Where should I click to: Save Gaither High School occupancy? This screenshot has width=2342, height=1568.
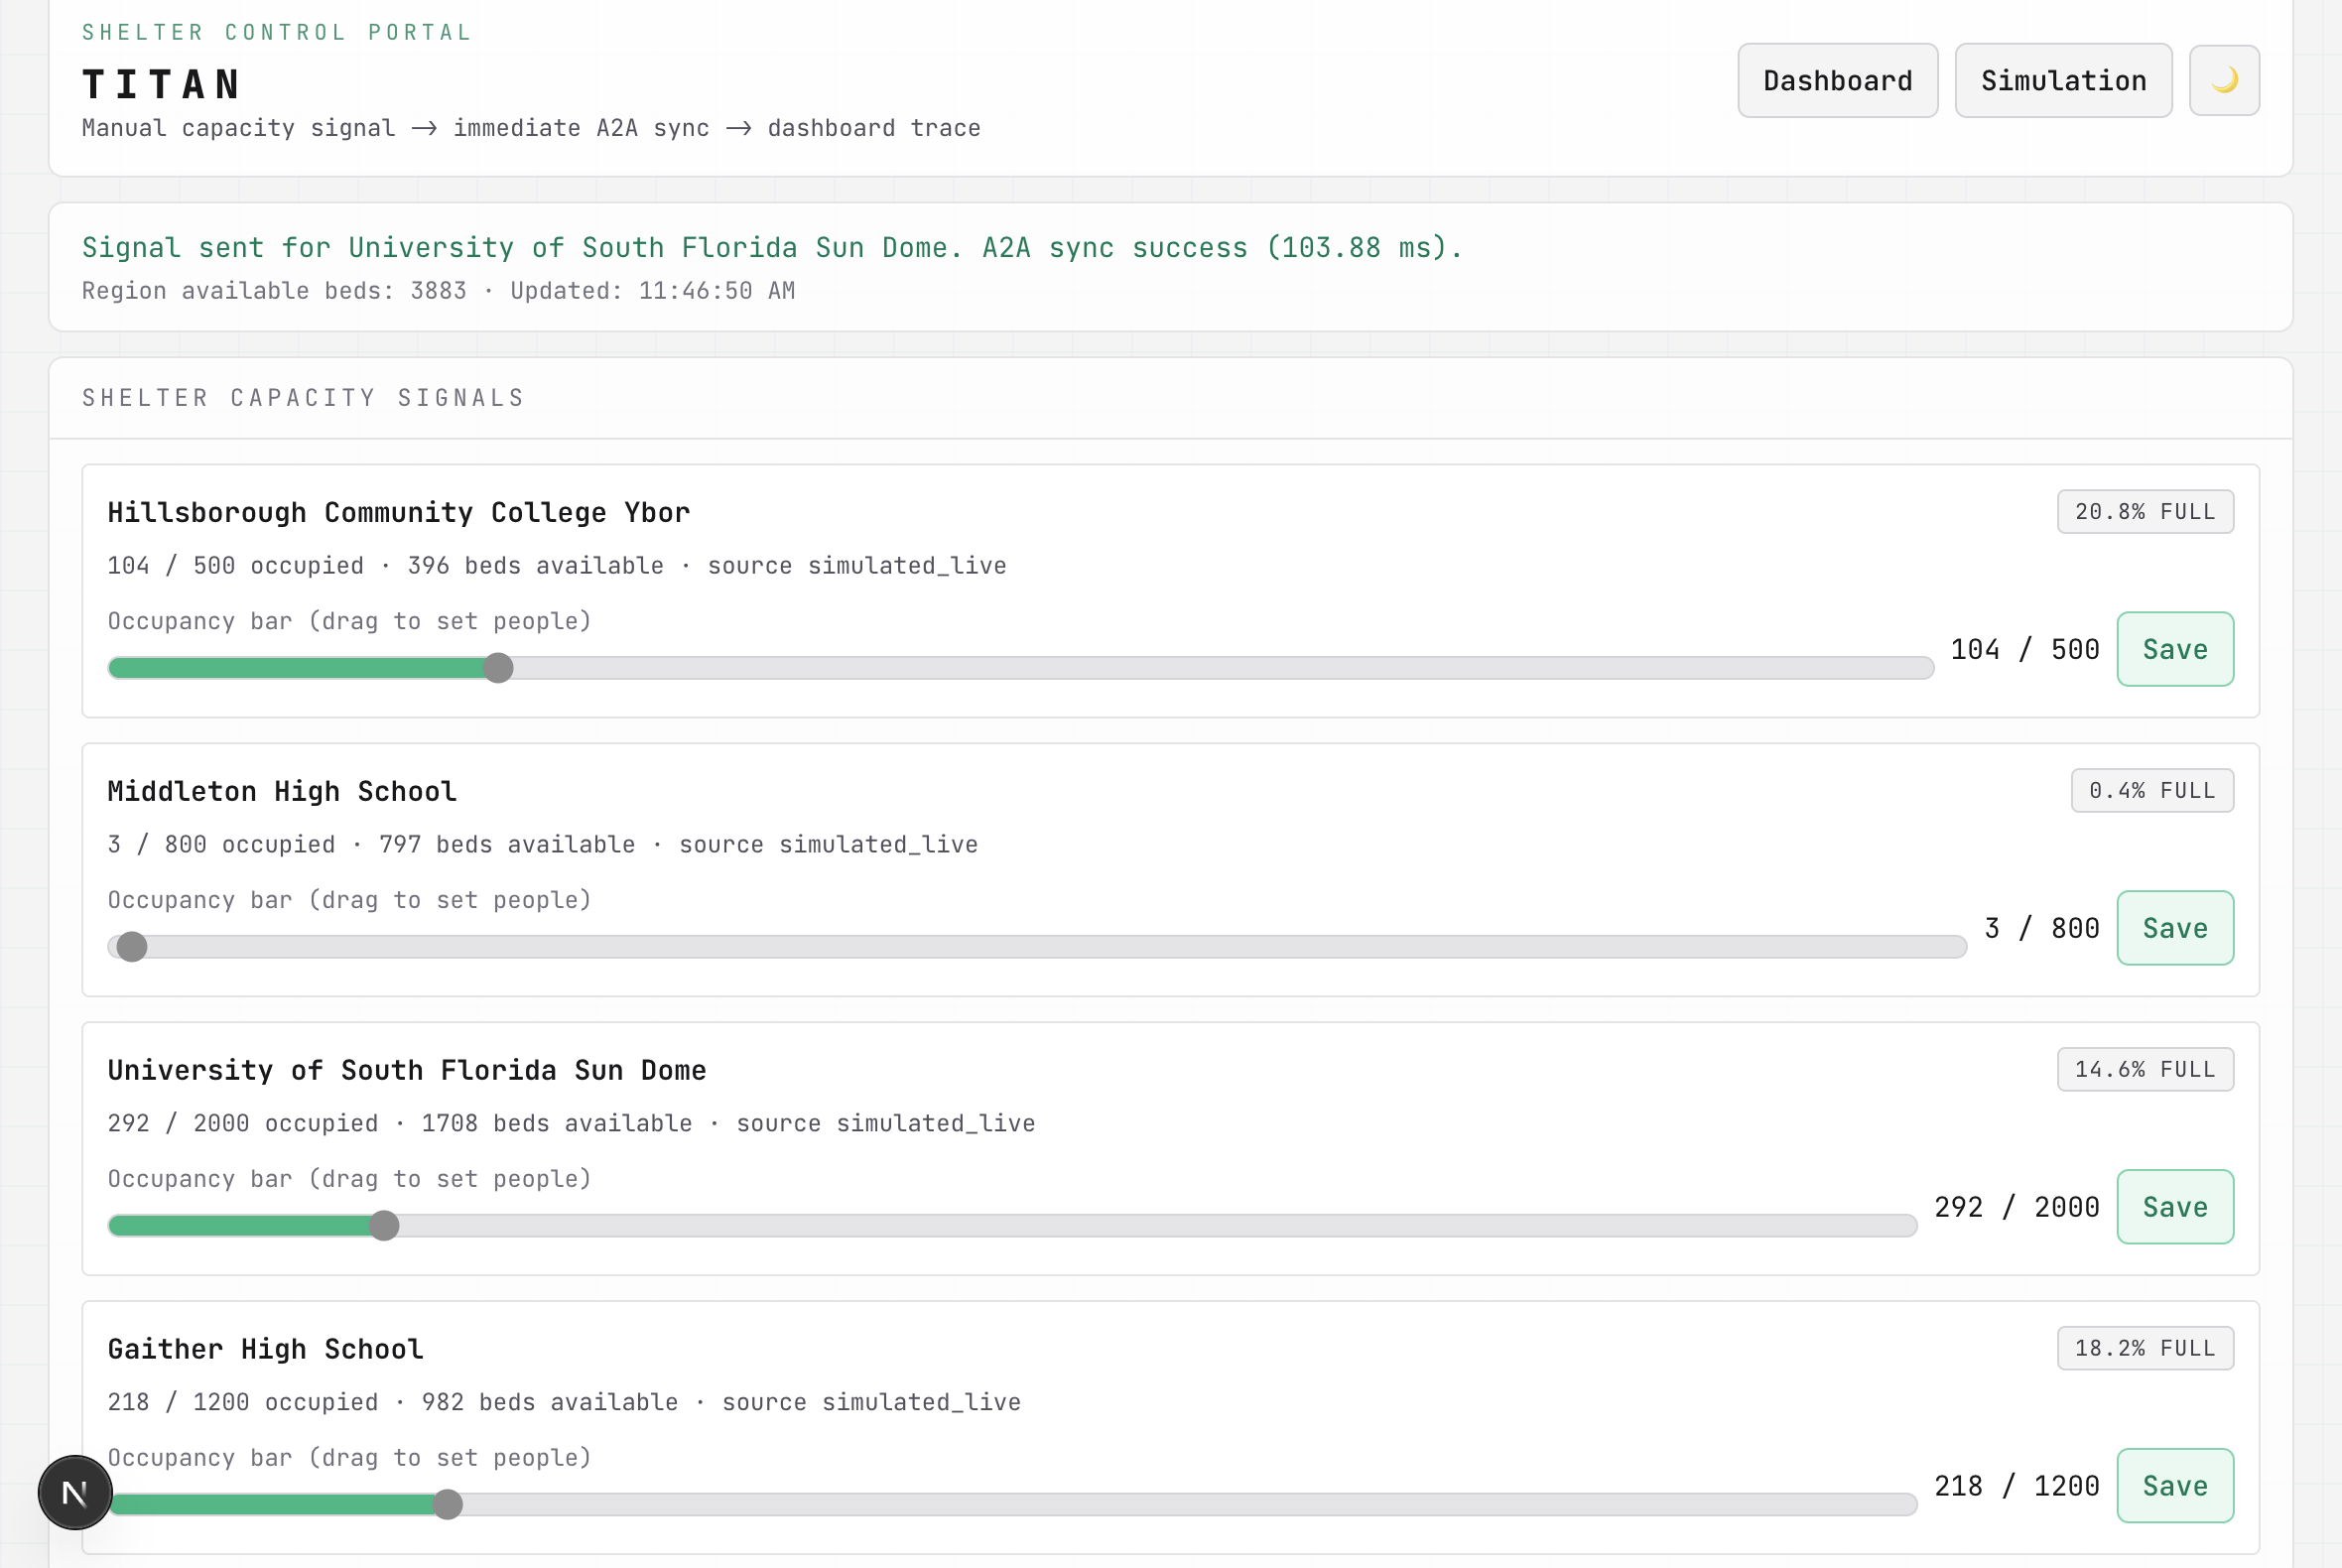click(2174, 1486)
